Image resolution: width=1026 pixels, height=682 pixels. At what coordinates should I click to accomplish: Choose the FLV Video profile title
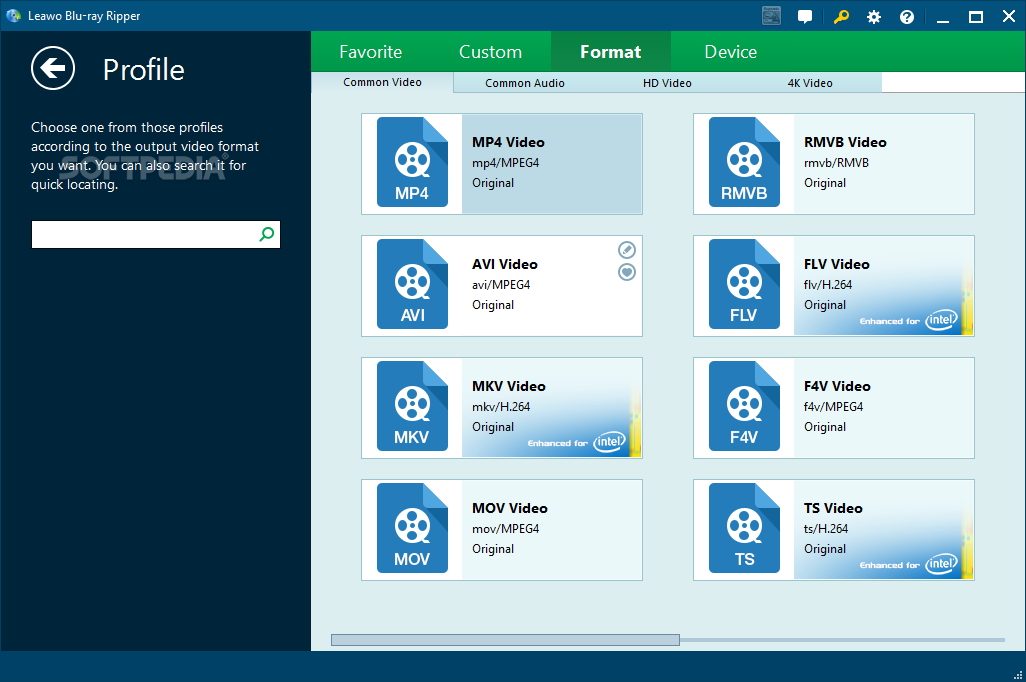837,264
